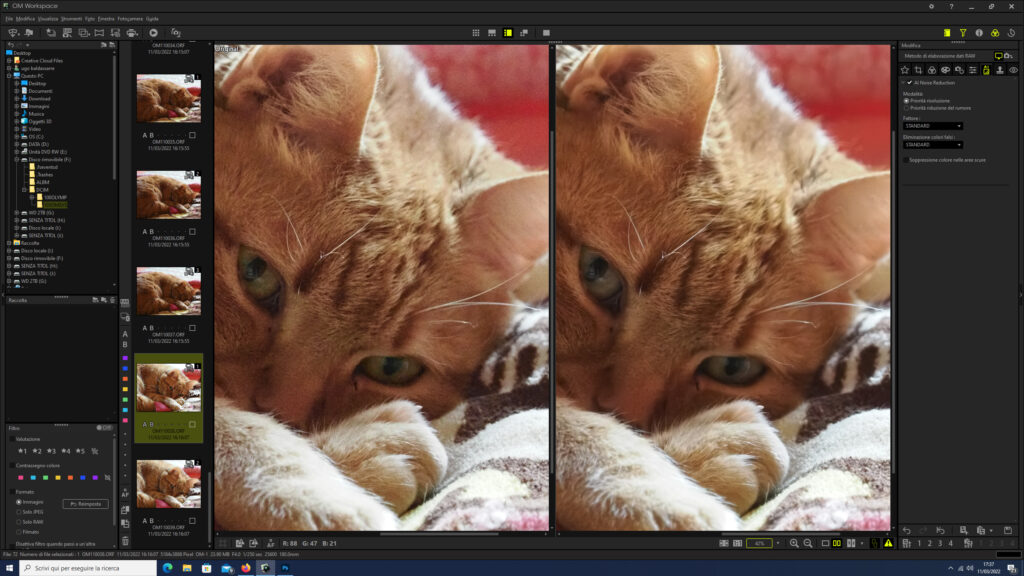Open the Eliminazione colori falsi dropdown

[x=933, y=145]
